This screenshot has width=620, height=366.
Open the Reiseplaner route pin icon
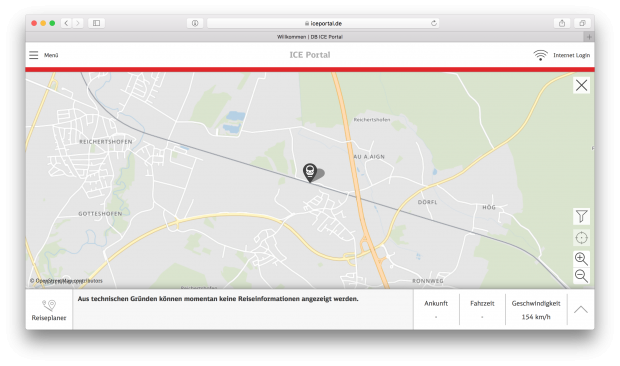(49, 305)
